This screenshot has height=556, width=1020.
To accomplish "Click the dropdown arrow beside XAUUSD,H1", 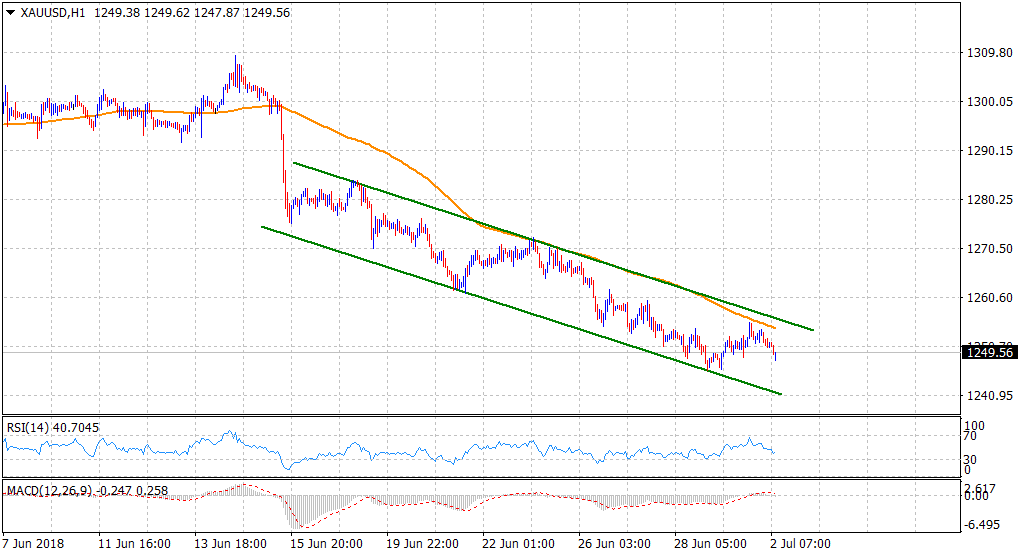I will 11,14.
